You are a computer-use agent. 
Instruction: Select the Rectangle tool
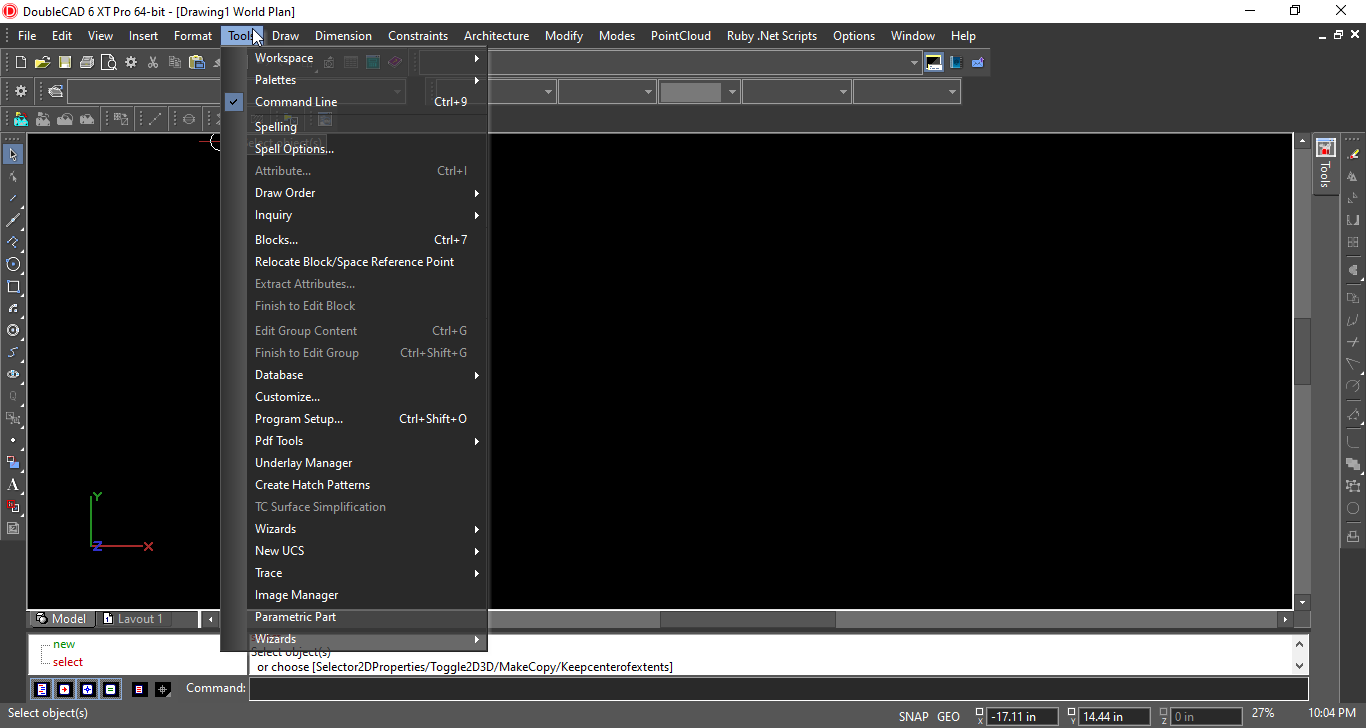(x=13, y=286)
